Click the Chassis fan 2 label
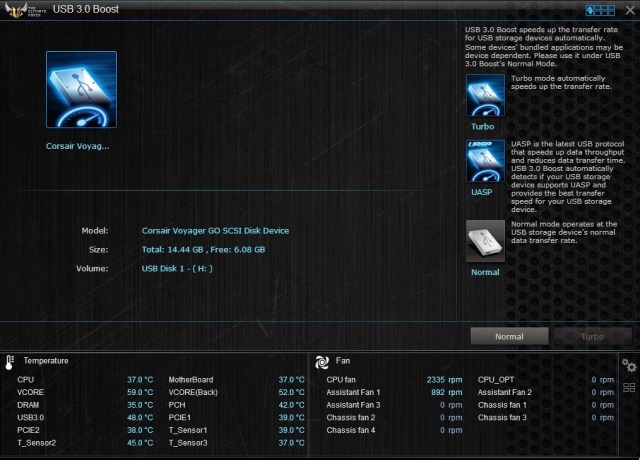The image size is (640, 460). coord(351,418)
